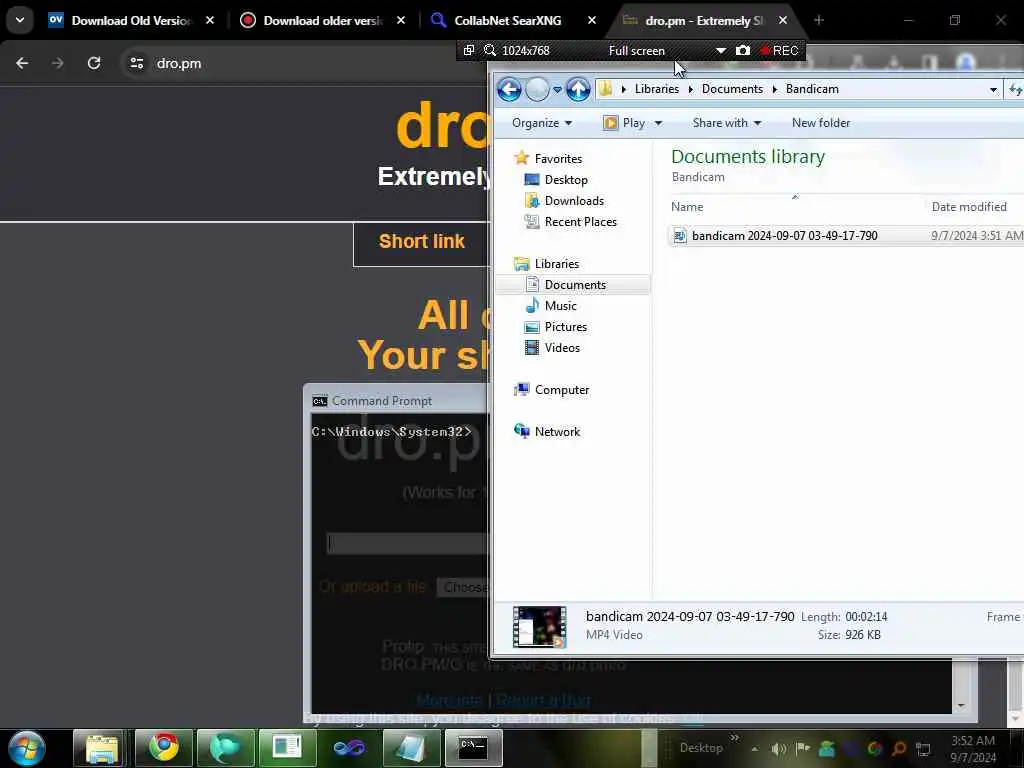1024x768 pixels.
Task: Open Recent Places in Favorites
Action: pos(580,221)
